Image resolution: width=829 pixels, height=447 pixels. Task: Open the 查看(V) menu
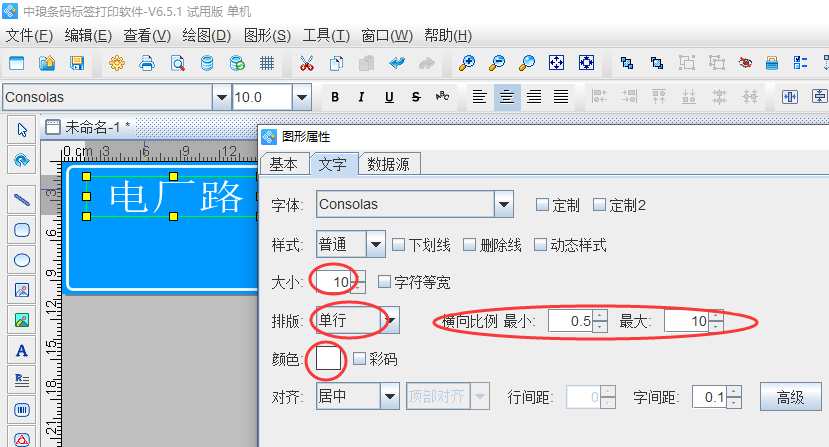coord(147,35)
